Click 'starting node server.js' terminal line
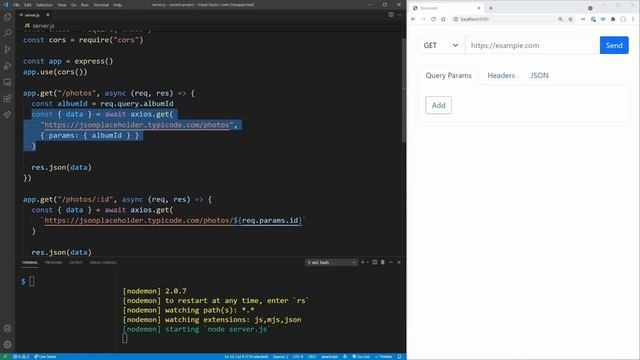The width and height of the screenshot is (640, 360). (x=196, y=329)
